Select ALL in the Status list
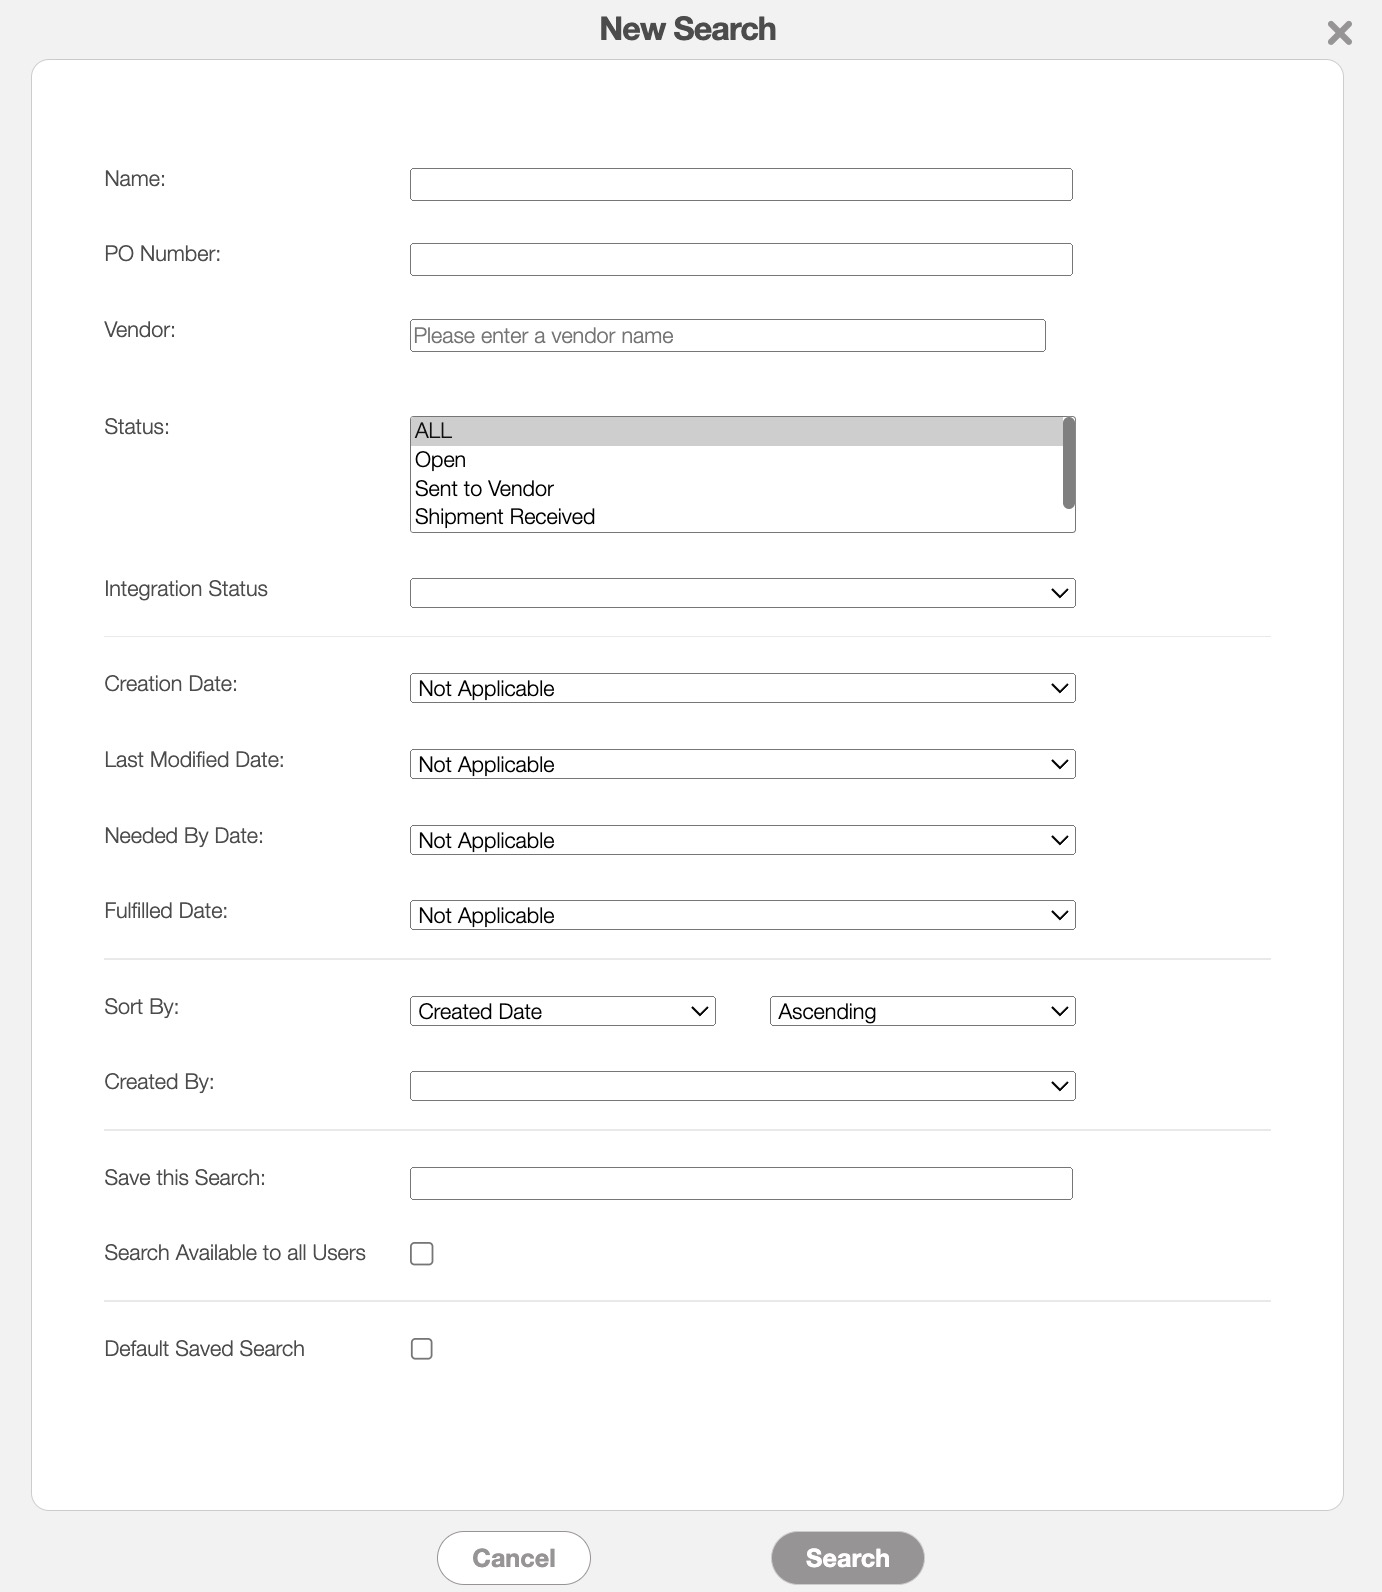This screenshot has height=1592, width=1382. 735,431
